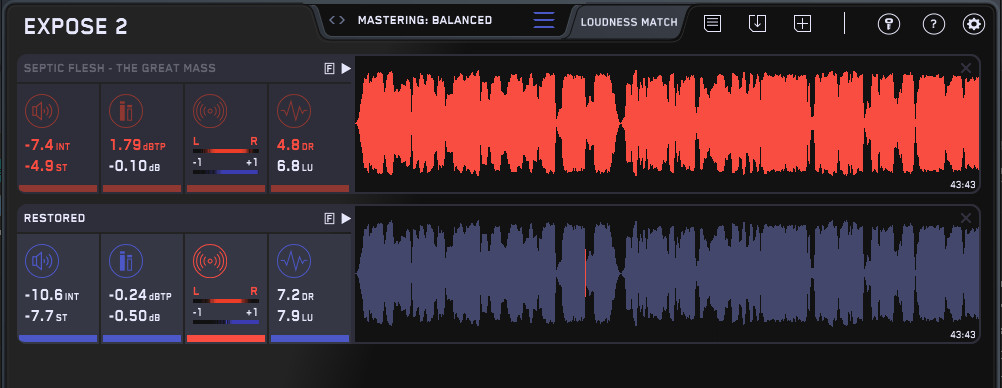The image size is (1002, 388).
Task: Click the loudness speaker icon in Restored track
Action: click(42, 261)
